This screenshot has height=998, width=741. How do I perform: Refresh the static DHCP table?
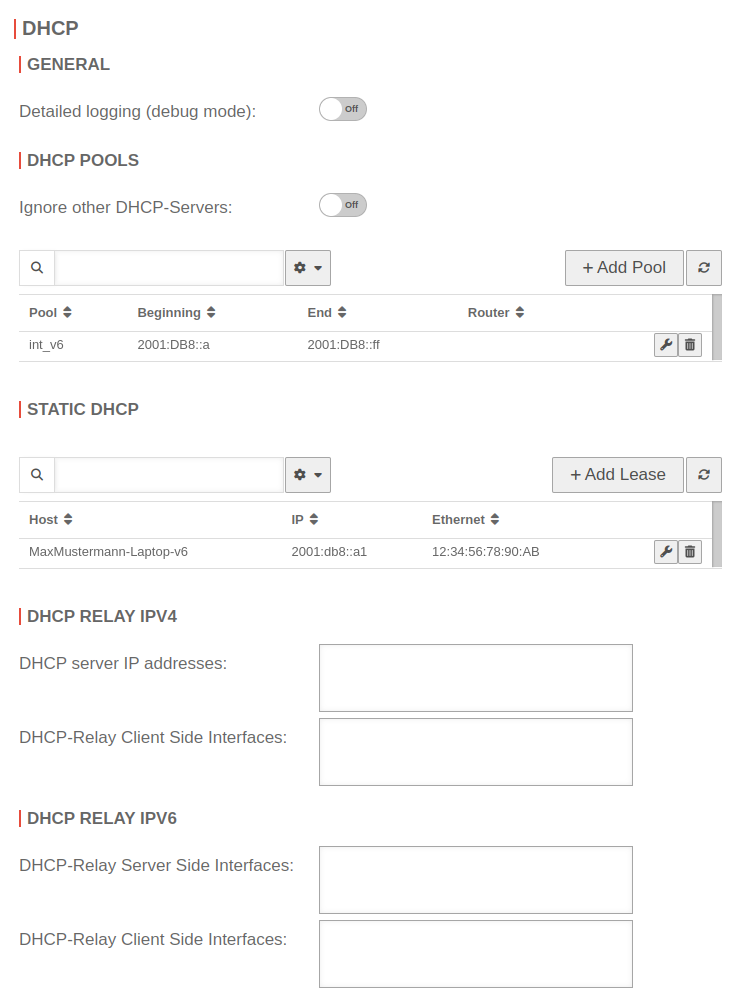tap(704, 475)
